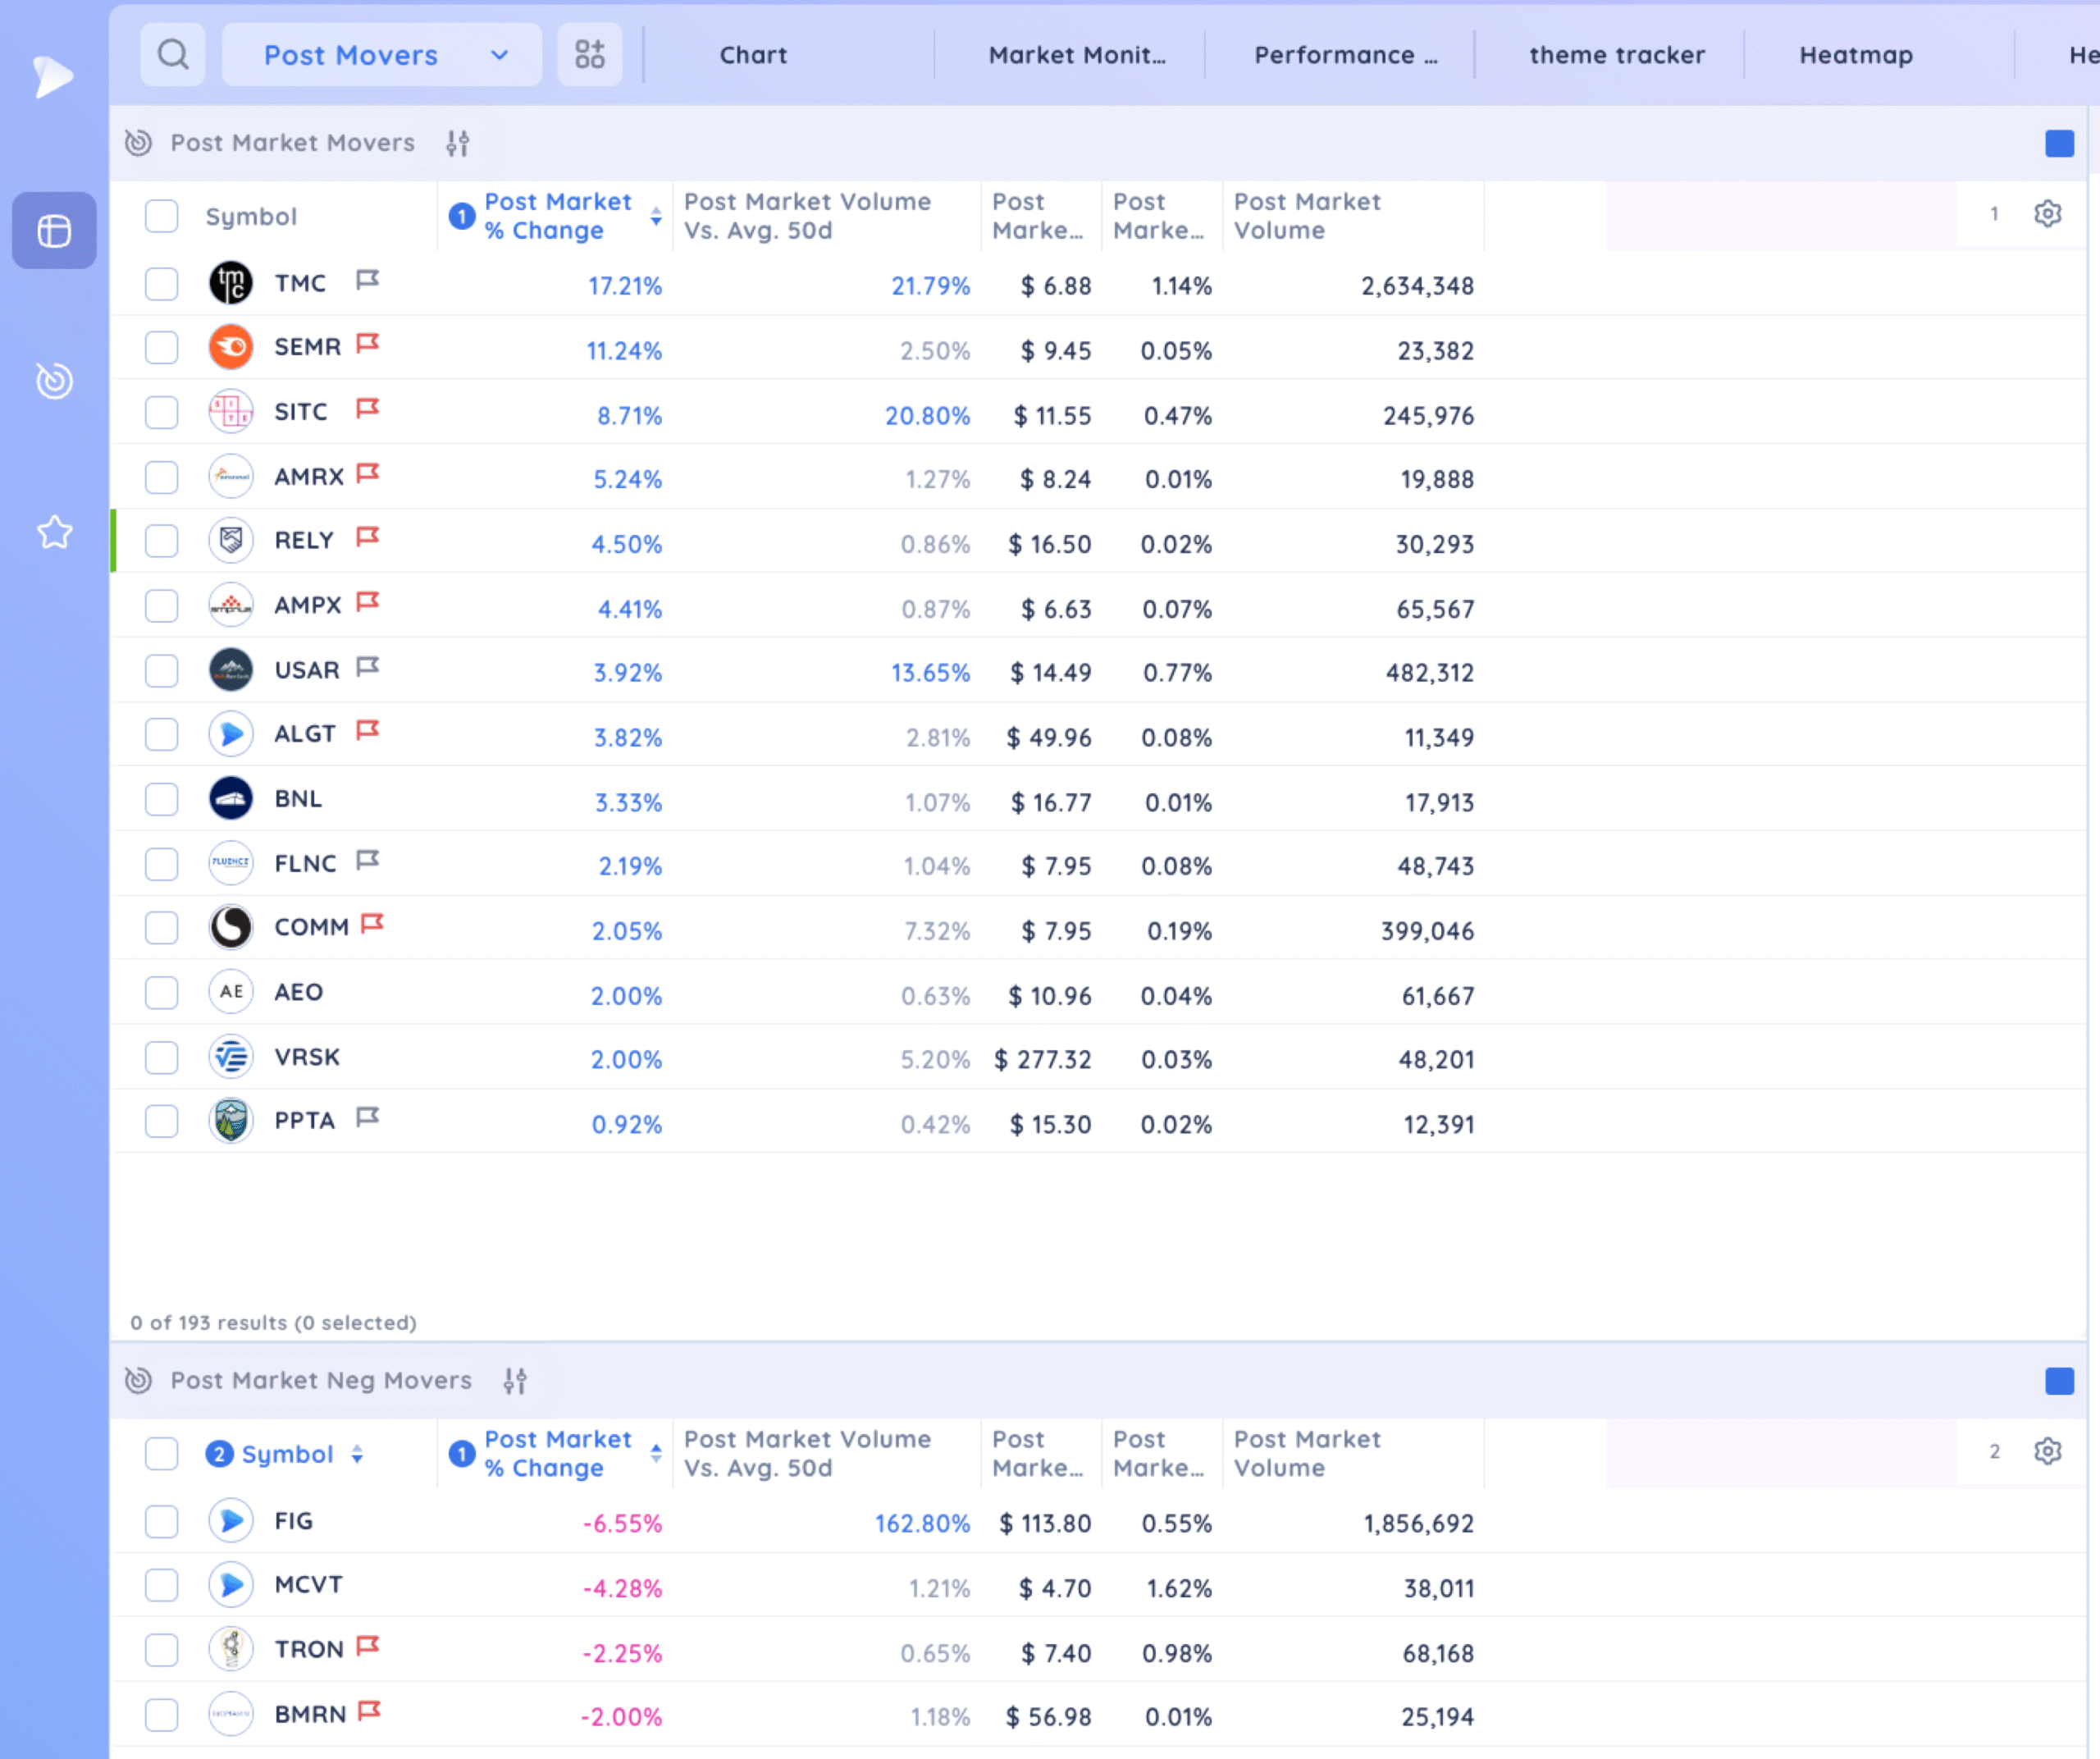Open the USAR ticker row
Screen dimensions: 2100x1759
click(x=306, y=670)
